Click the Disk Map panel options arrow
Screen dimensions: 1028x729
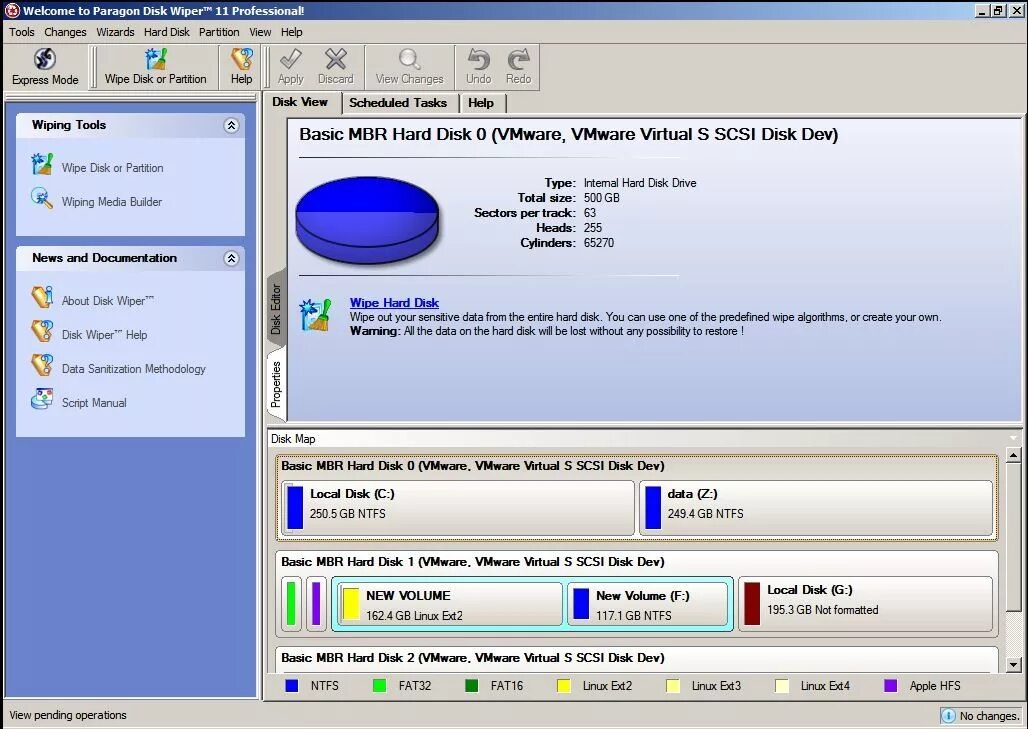pyautogui.click(x=1013, y=439)
